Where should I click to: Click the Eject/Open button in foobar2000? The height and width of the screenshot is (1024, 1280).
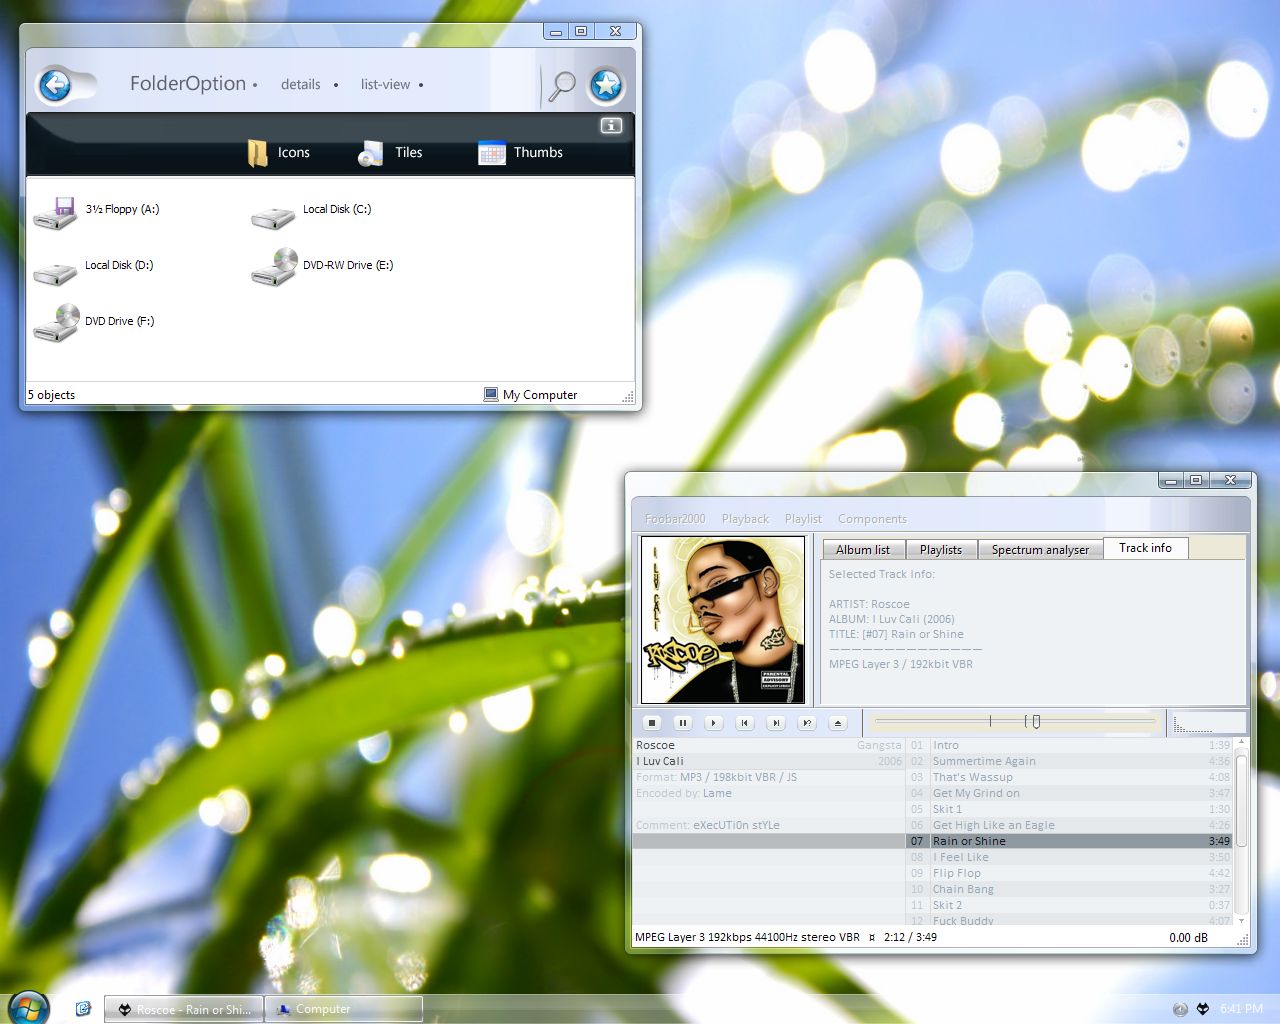coord(838,723)
